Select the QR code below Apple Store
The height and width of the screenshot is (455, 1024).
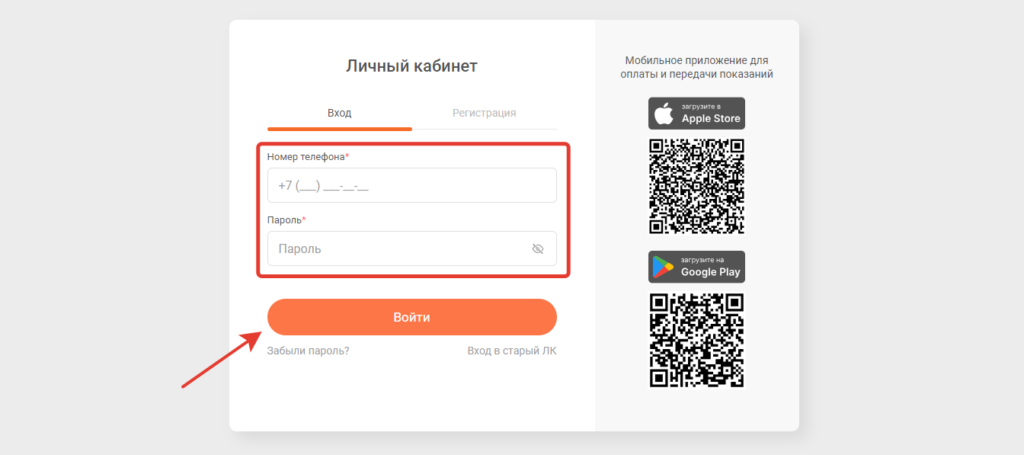697,186
